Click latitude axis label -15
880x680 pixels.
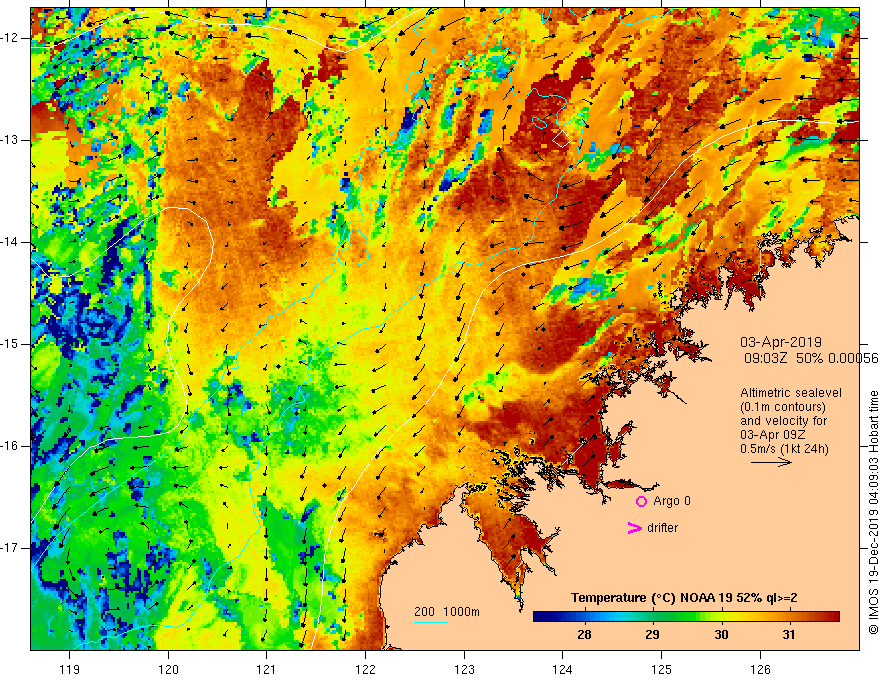[x=10, y=344]
